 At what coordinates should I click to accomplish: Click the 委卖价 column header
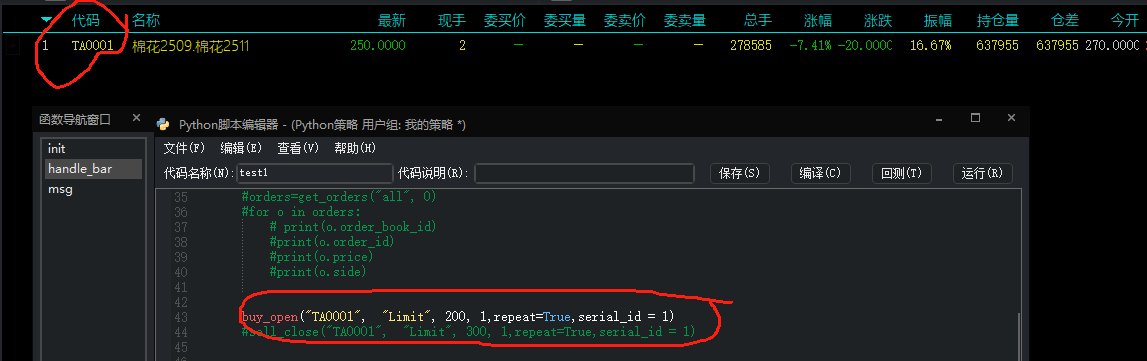click(625, 20)
